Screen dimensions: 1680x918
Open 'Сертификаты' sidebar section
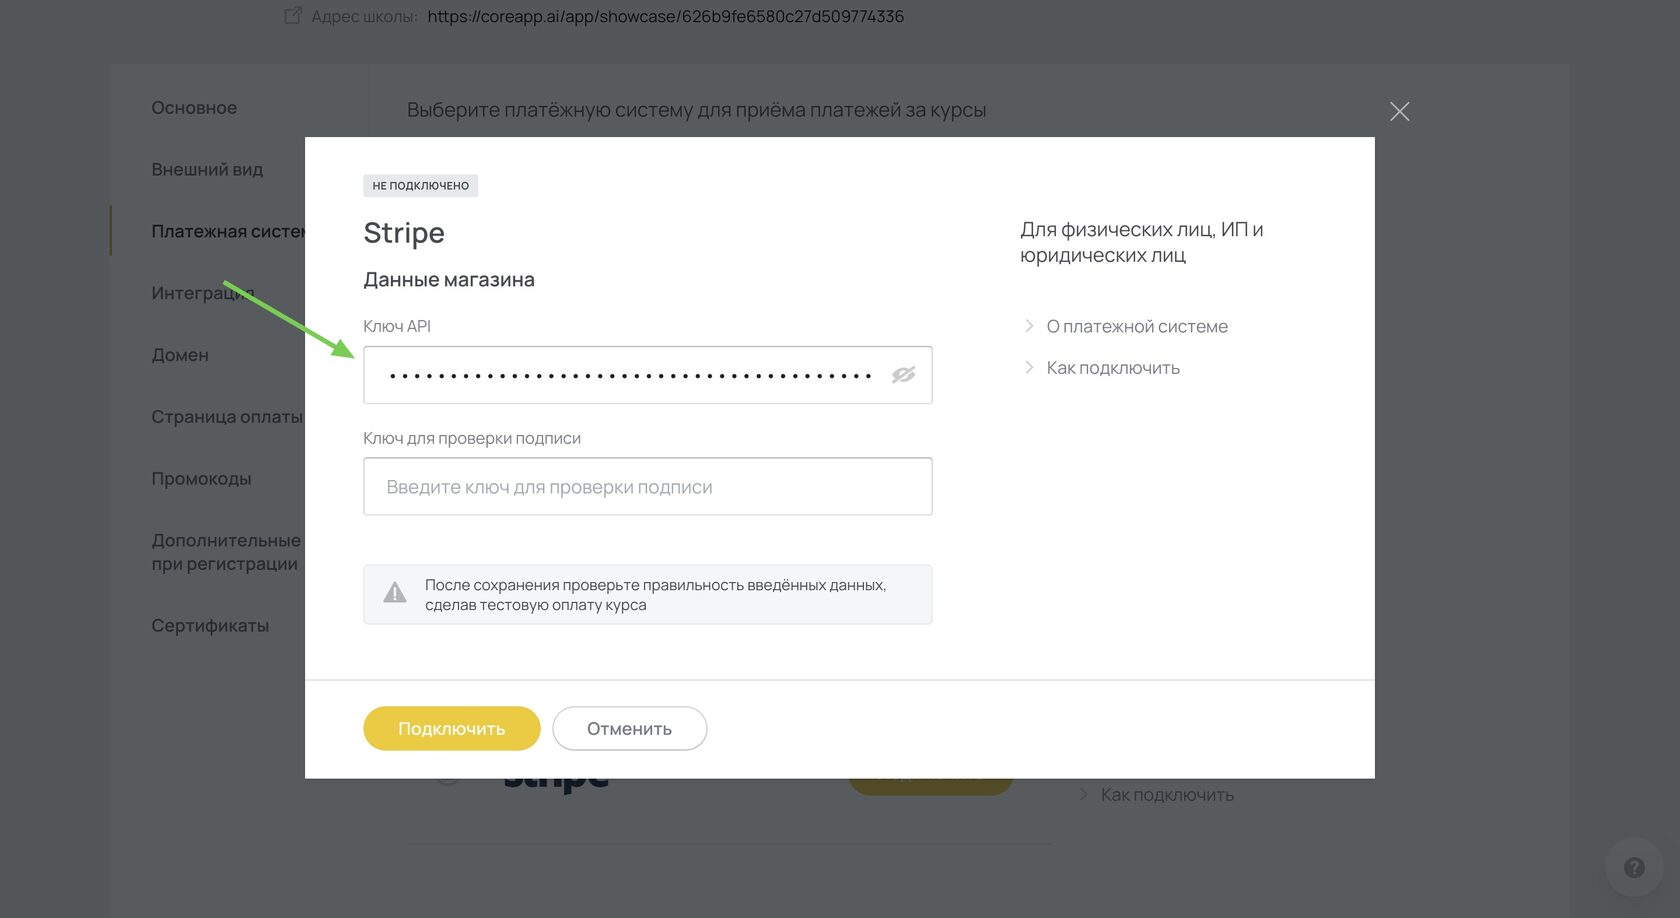(x=210, y=626)
